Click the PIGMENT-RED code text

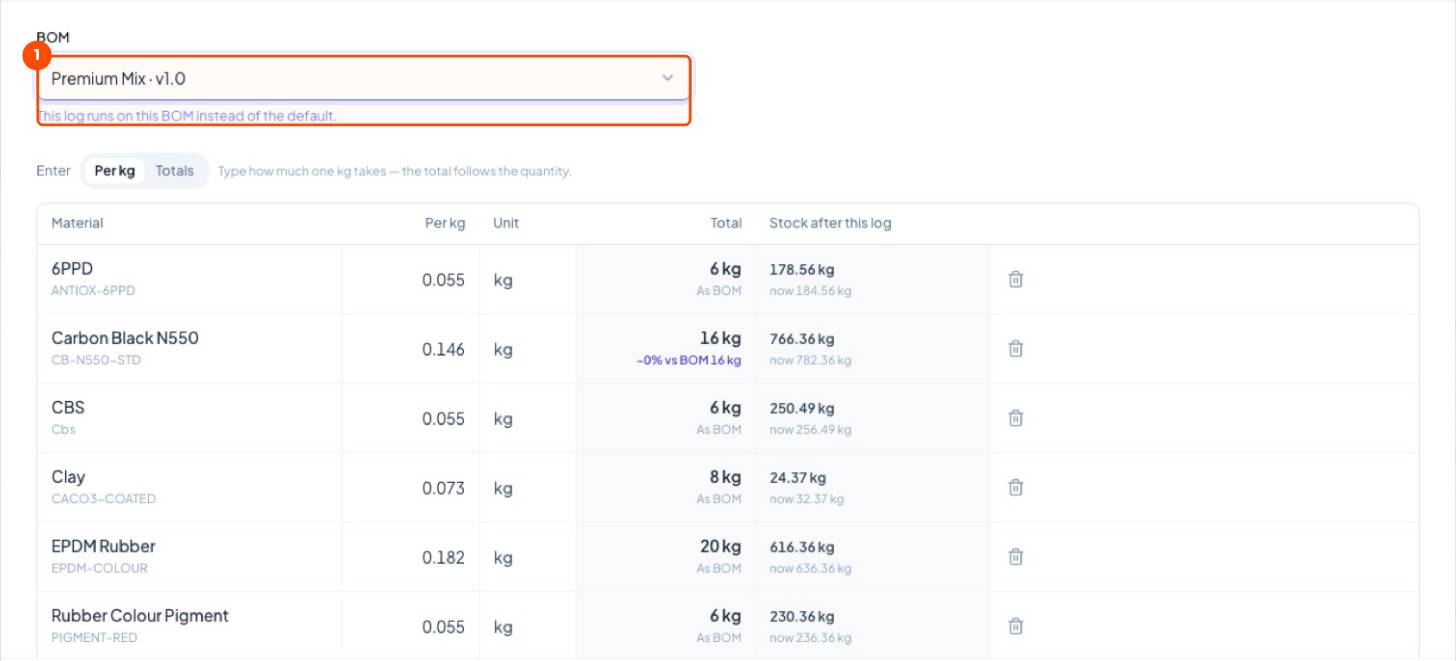[94, 637]
